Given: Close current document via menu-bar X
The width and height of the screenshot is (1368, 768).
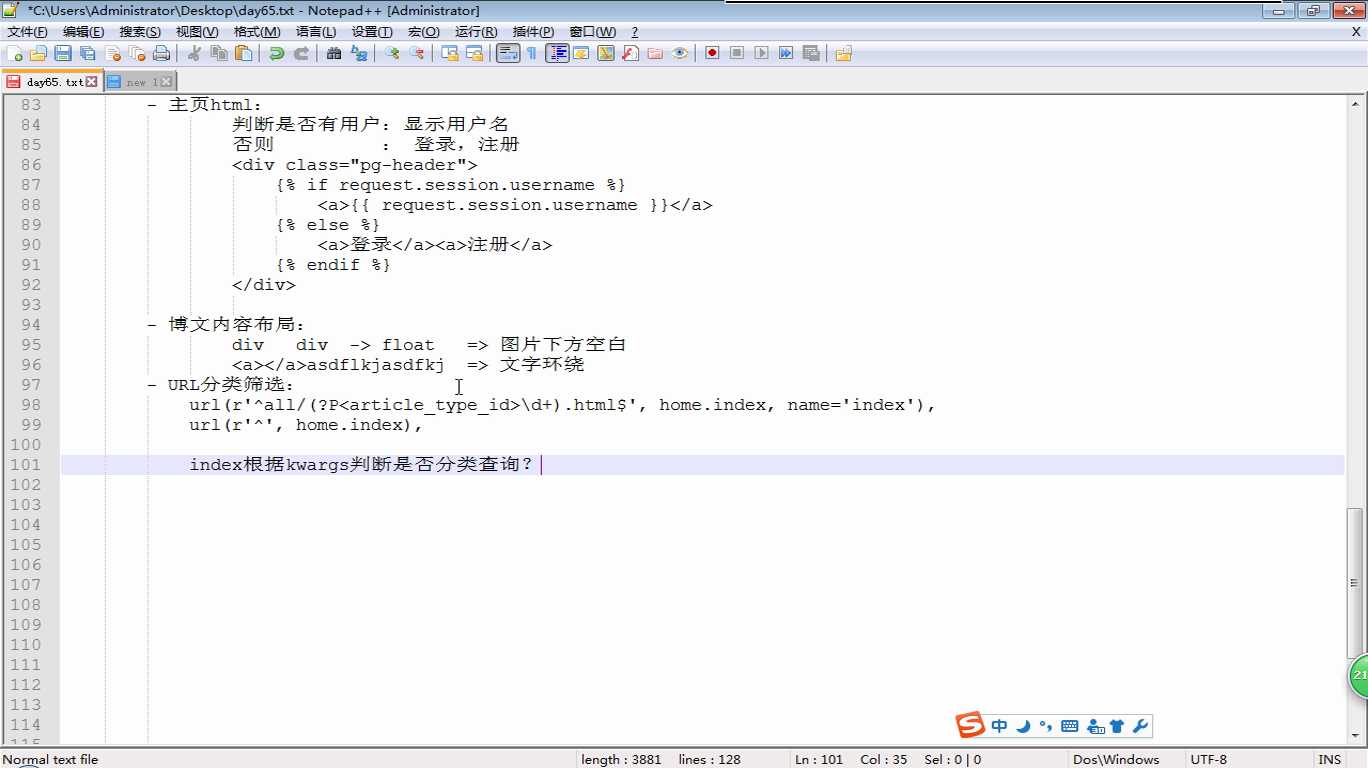Looking at the screenshot, I should pos(1356,32).
